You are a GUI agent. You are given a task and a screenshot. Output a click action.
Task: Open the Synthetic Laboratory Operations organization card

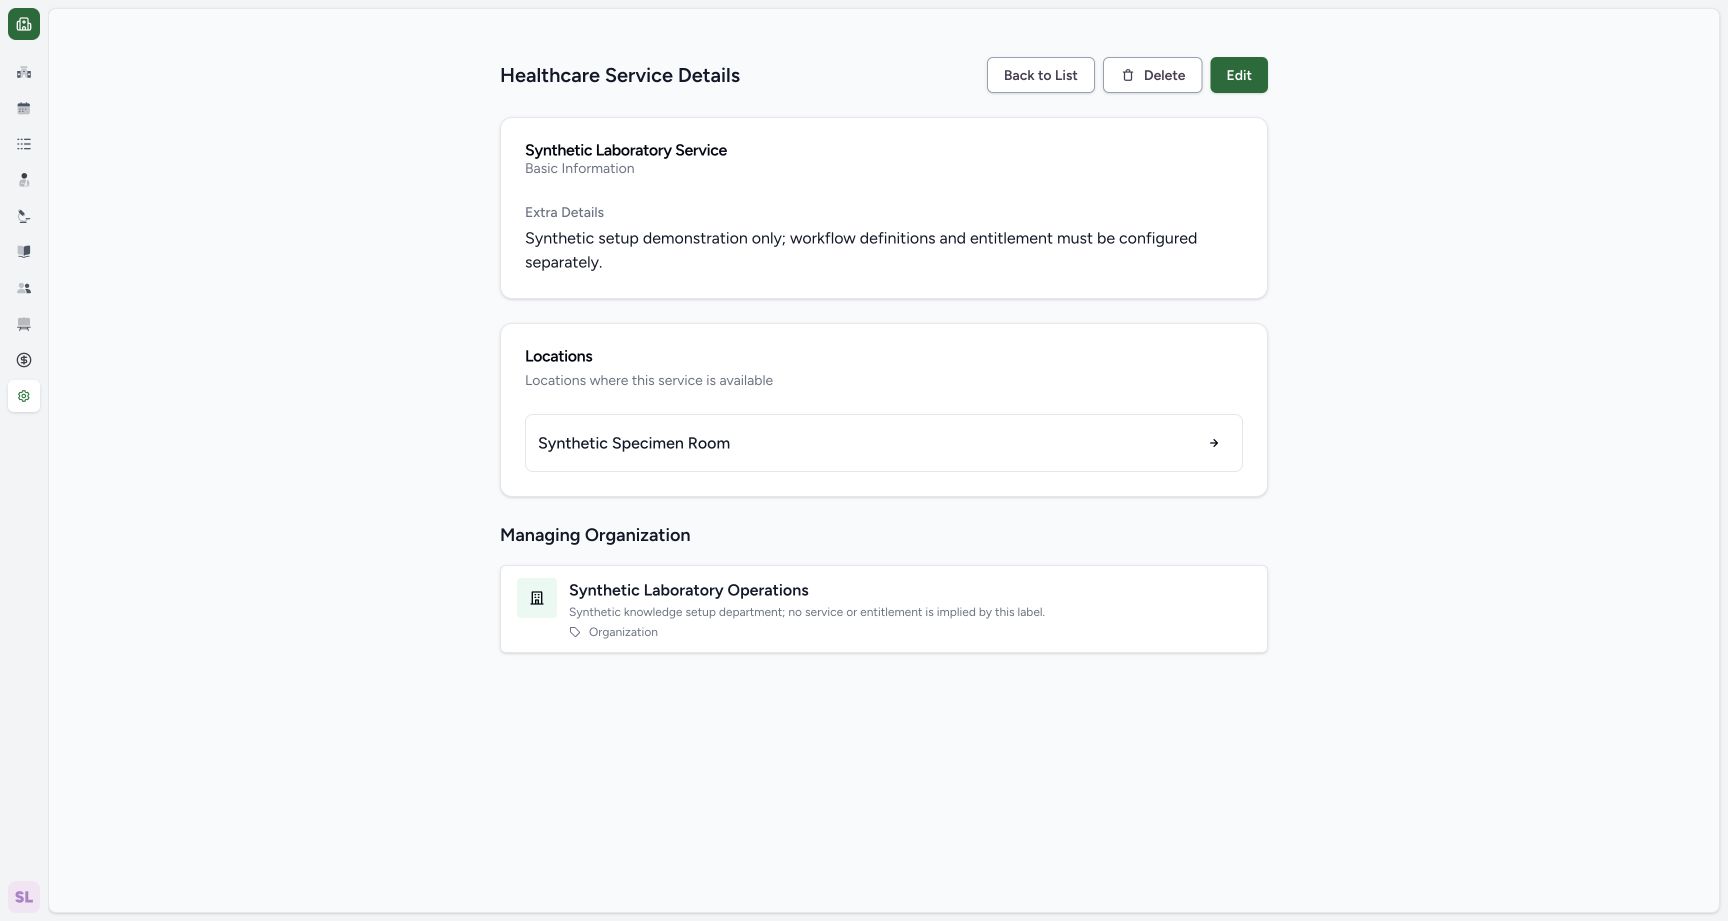(884, 609)
